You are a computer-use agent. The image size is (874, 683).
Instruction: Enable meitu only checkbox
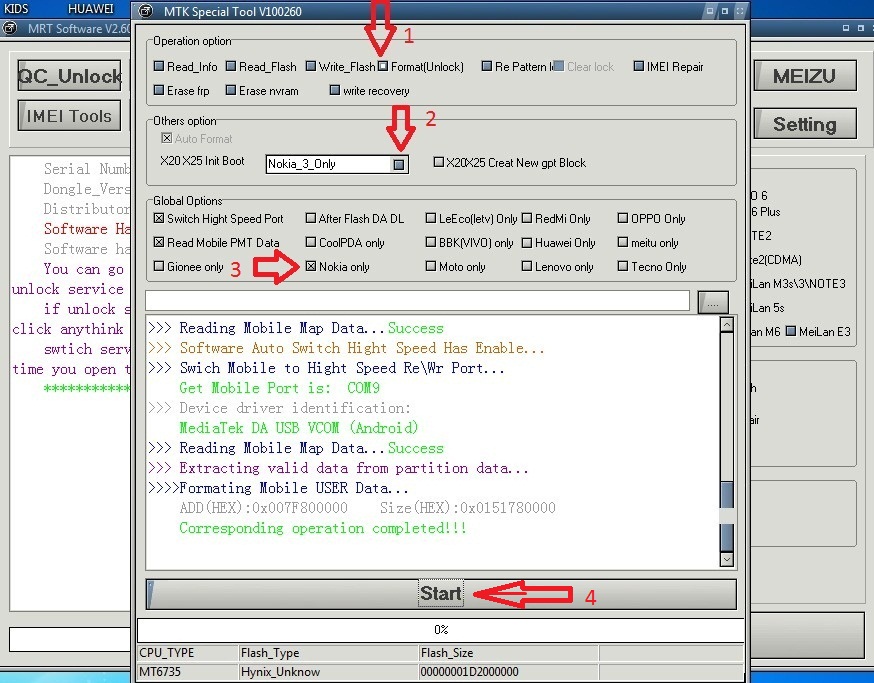point(623,243)
